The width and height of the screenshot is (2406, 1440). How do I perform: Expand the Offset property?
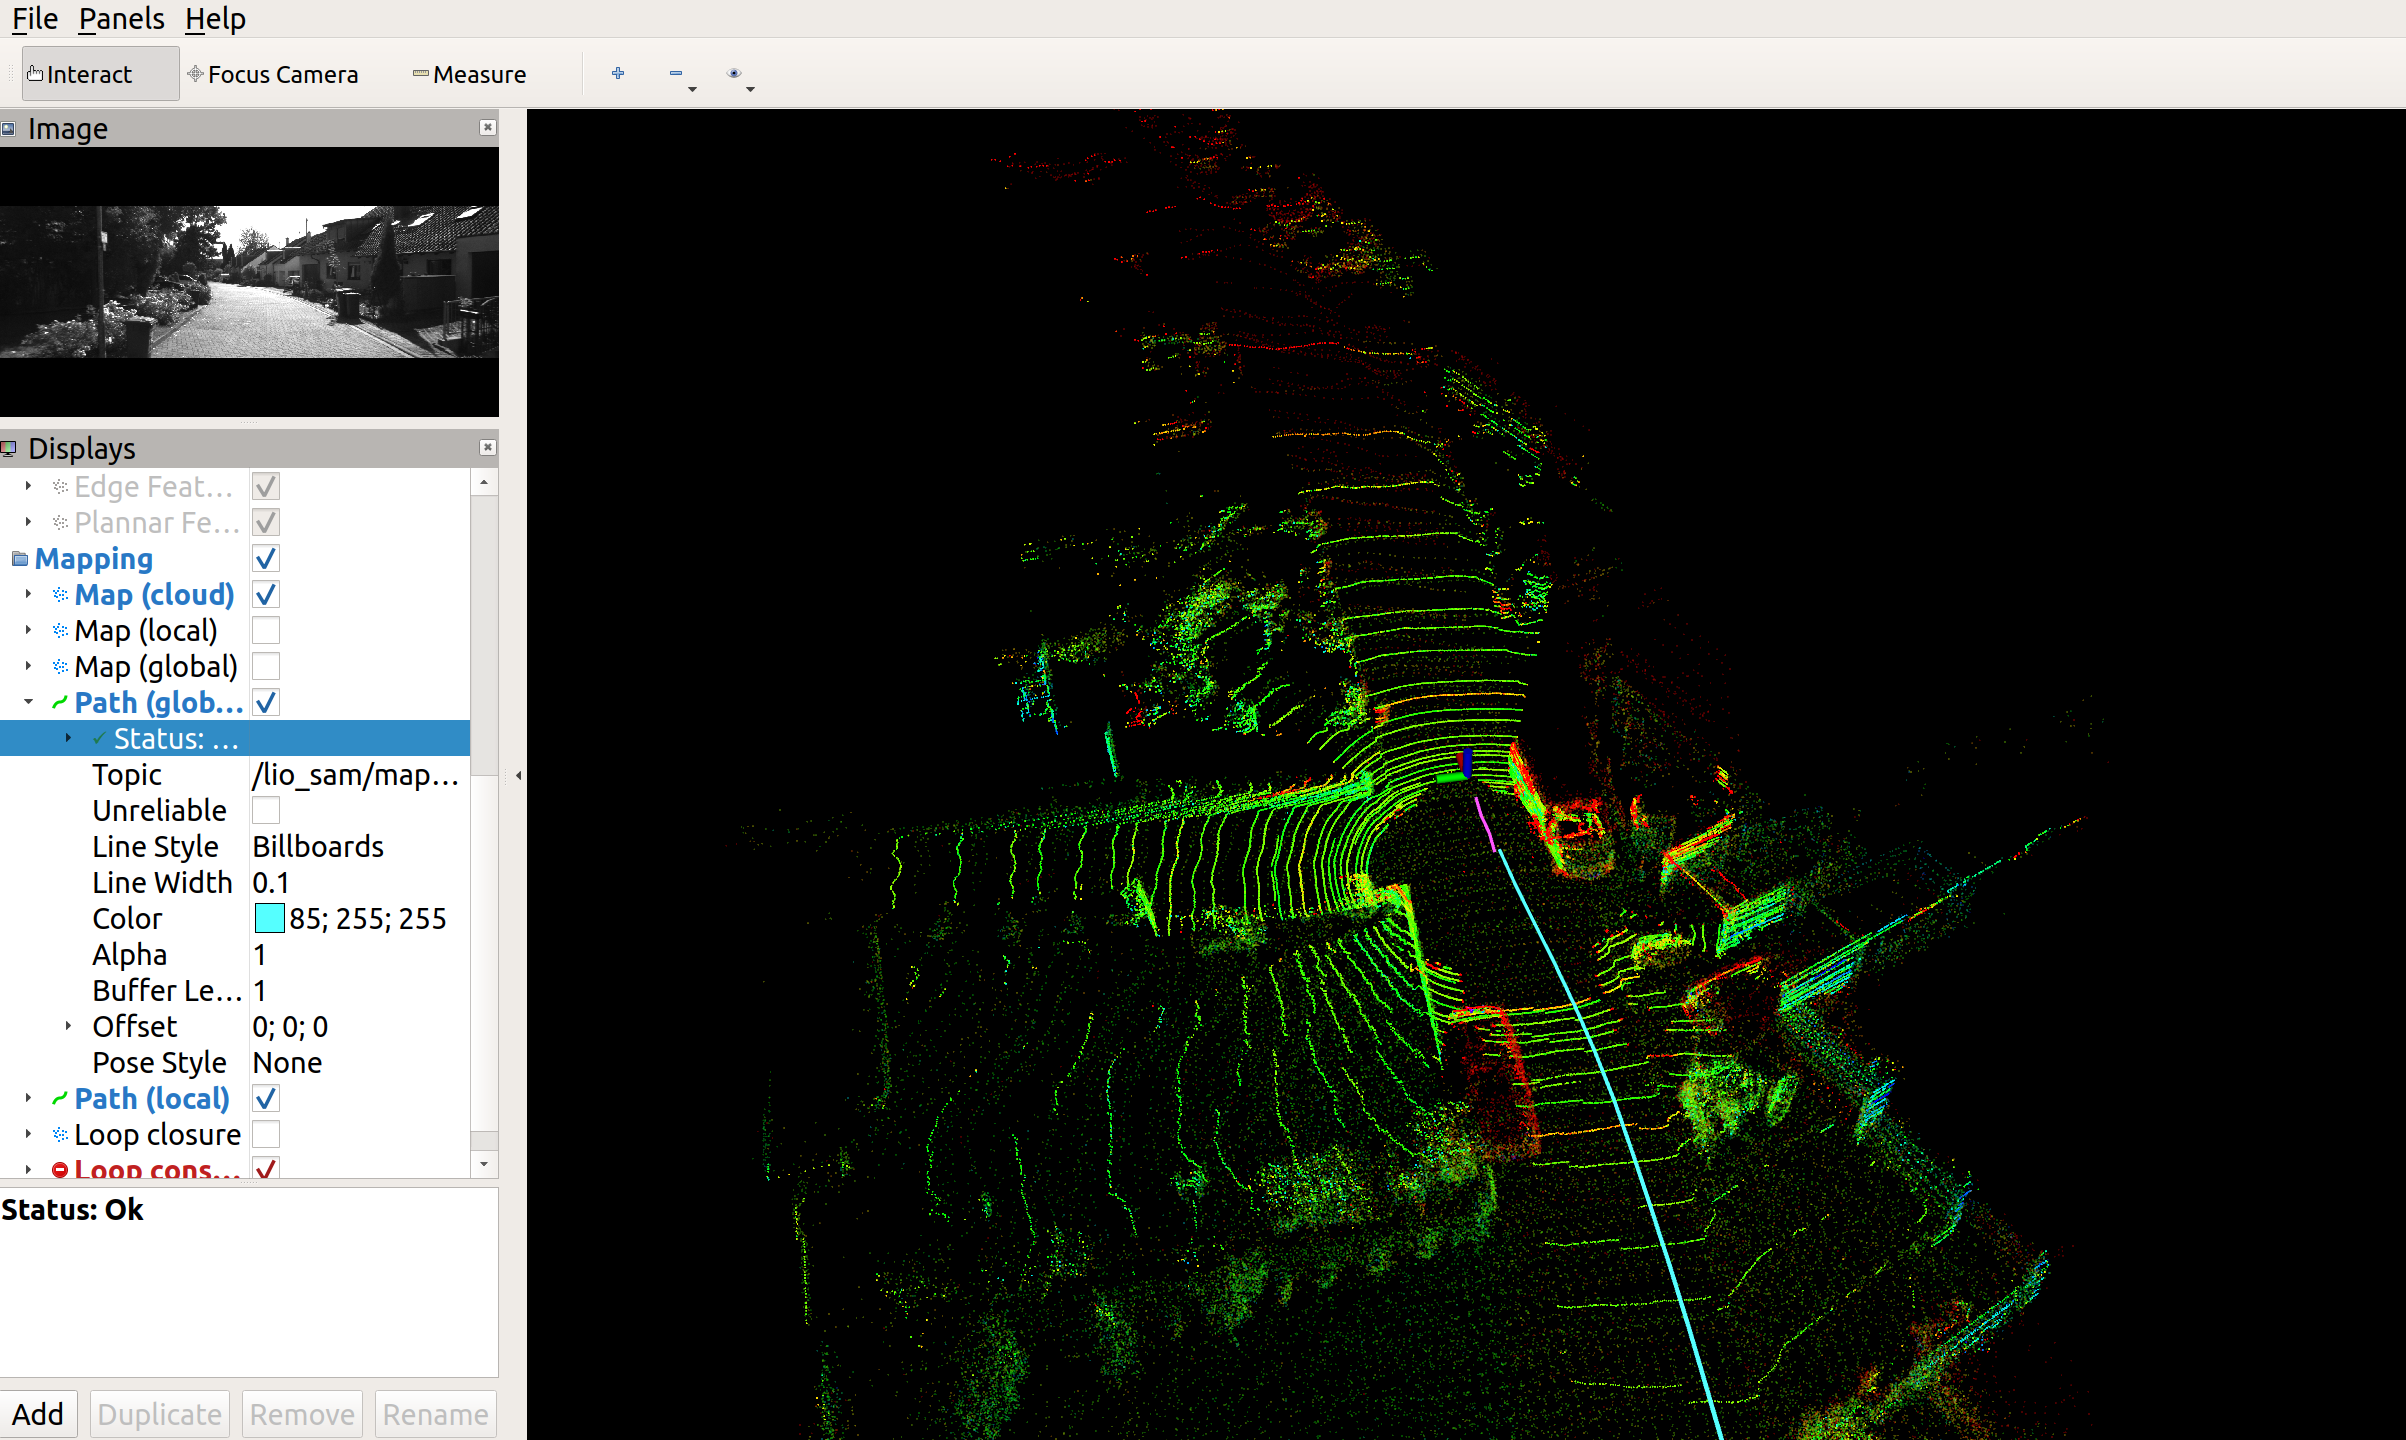pos(68,1026)
